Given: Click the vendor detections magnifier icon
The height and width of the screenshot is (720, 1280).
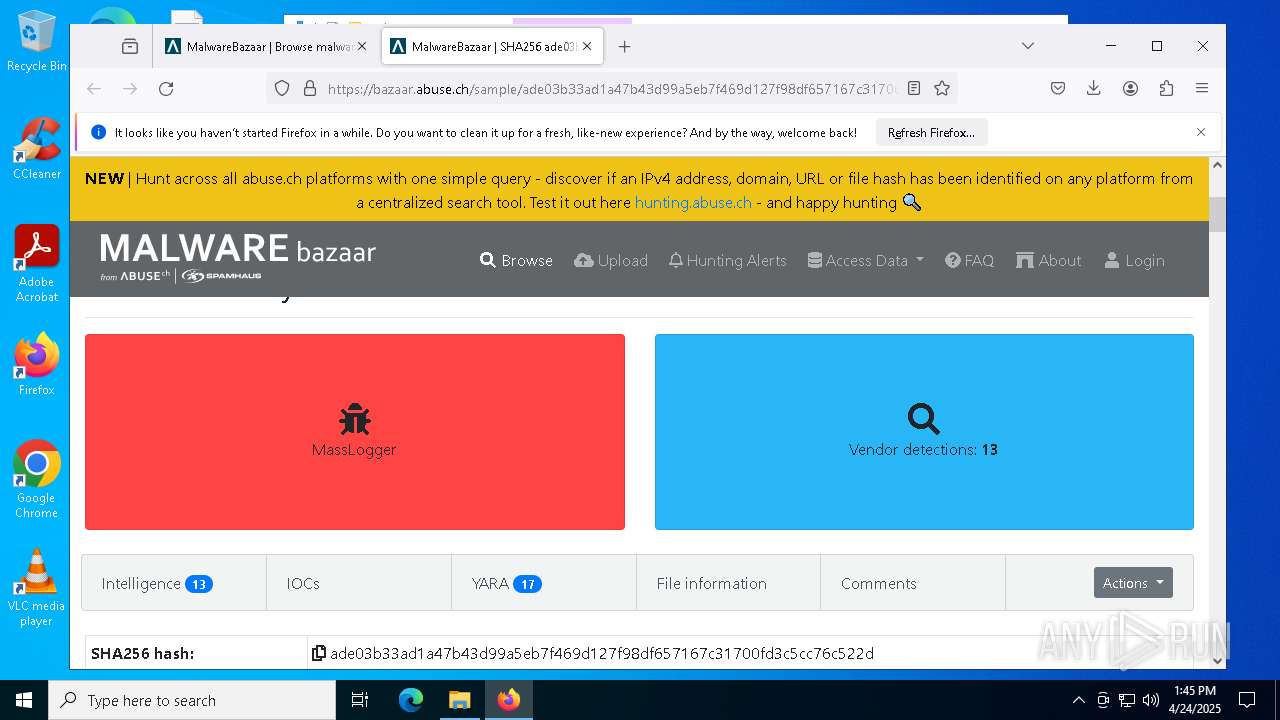Looking at the screenshot, I should 923,419.
